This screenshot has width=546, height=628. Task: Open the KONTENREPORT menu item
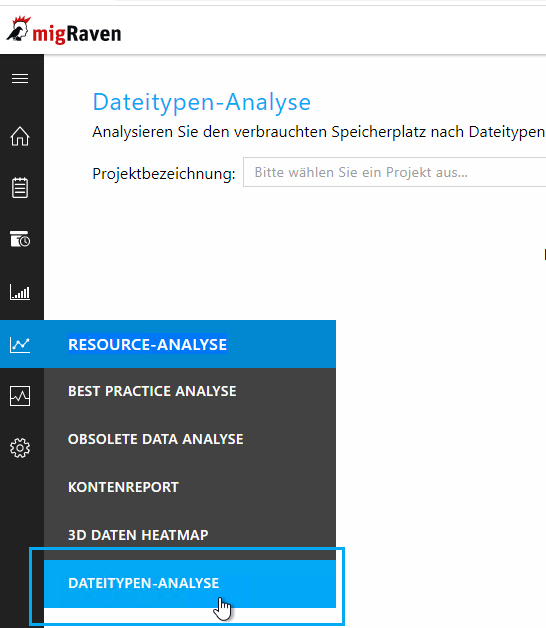(x=123, y=487)
